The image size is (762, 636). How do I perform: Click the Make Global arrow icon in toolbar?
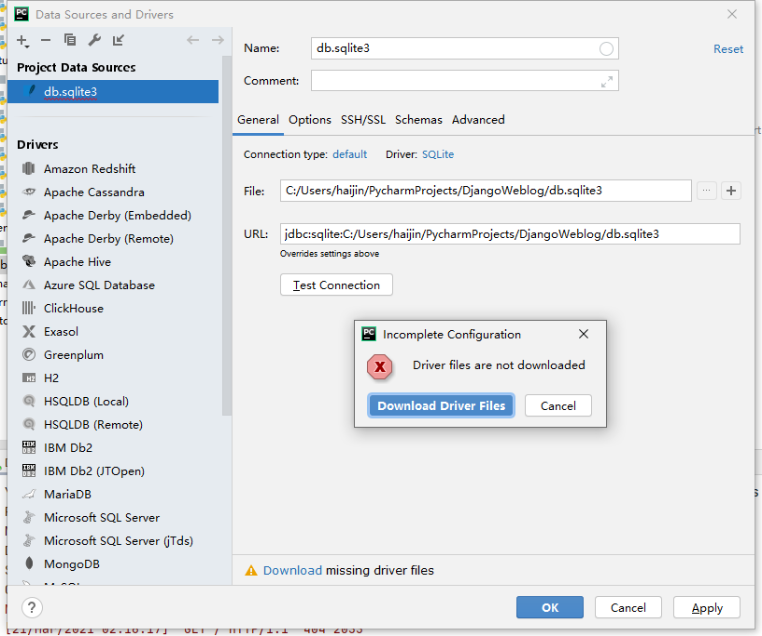tap(119, 40)
